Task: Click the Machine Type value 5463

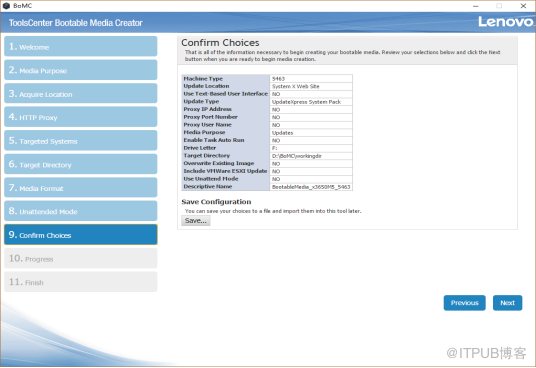Action: pyautogui.click(x=311, y=79)
